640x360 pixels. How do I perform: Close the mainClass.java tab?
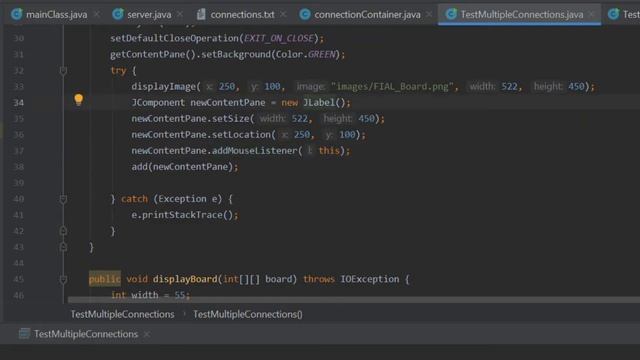pyautogui.click(x=97, y=15)
